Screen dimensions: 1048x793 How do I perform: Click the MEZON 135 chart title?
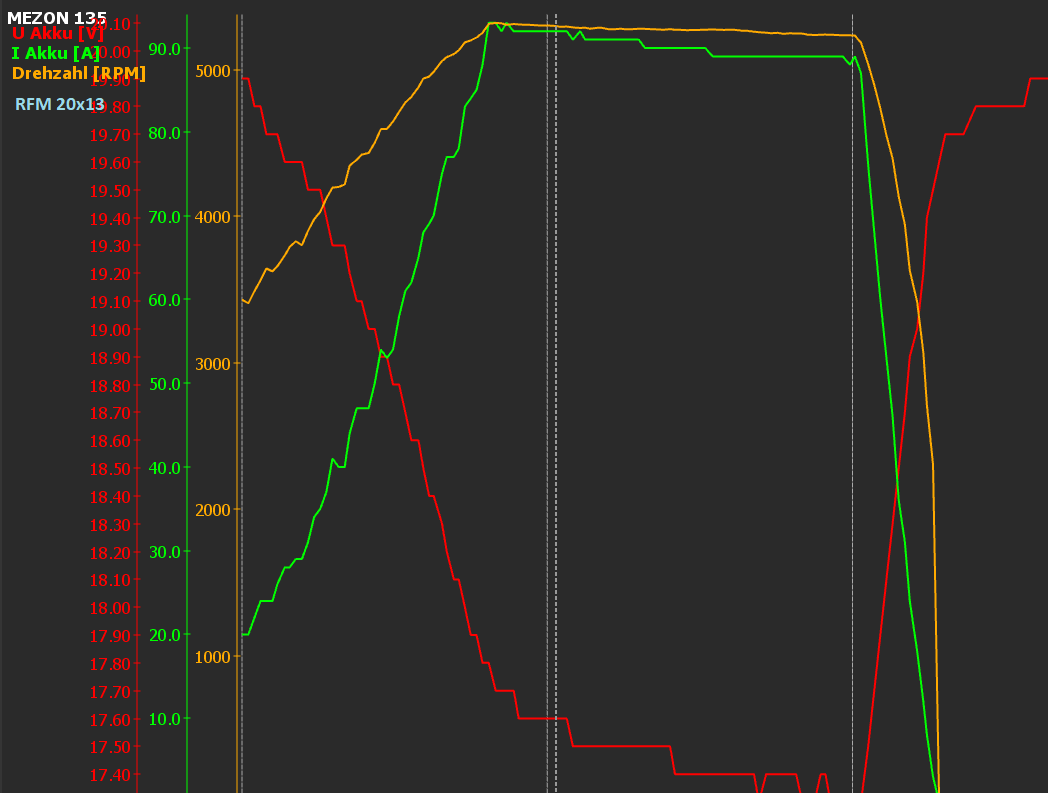click(56, 18)
